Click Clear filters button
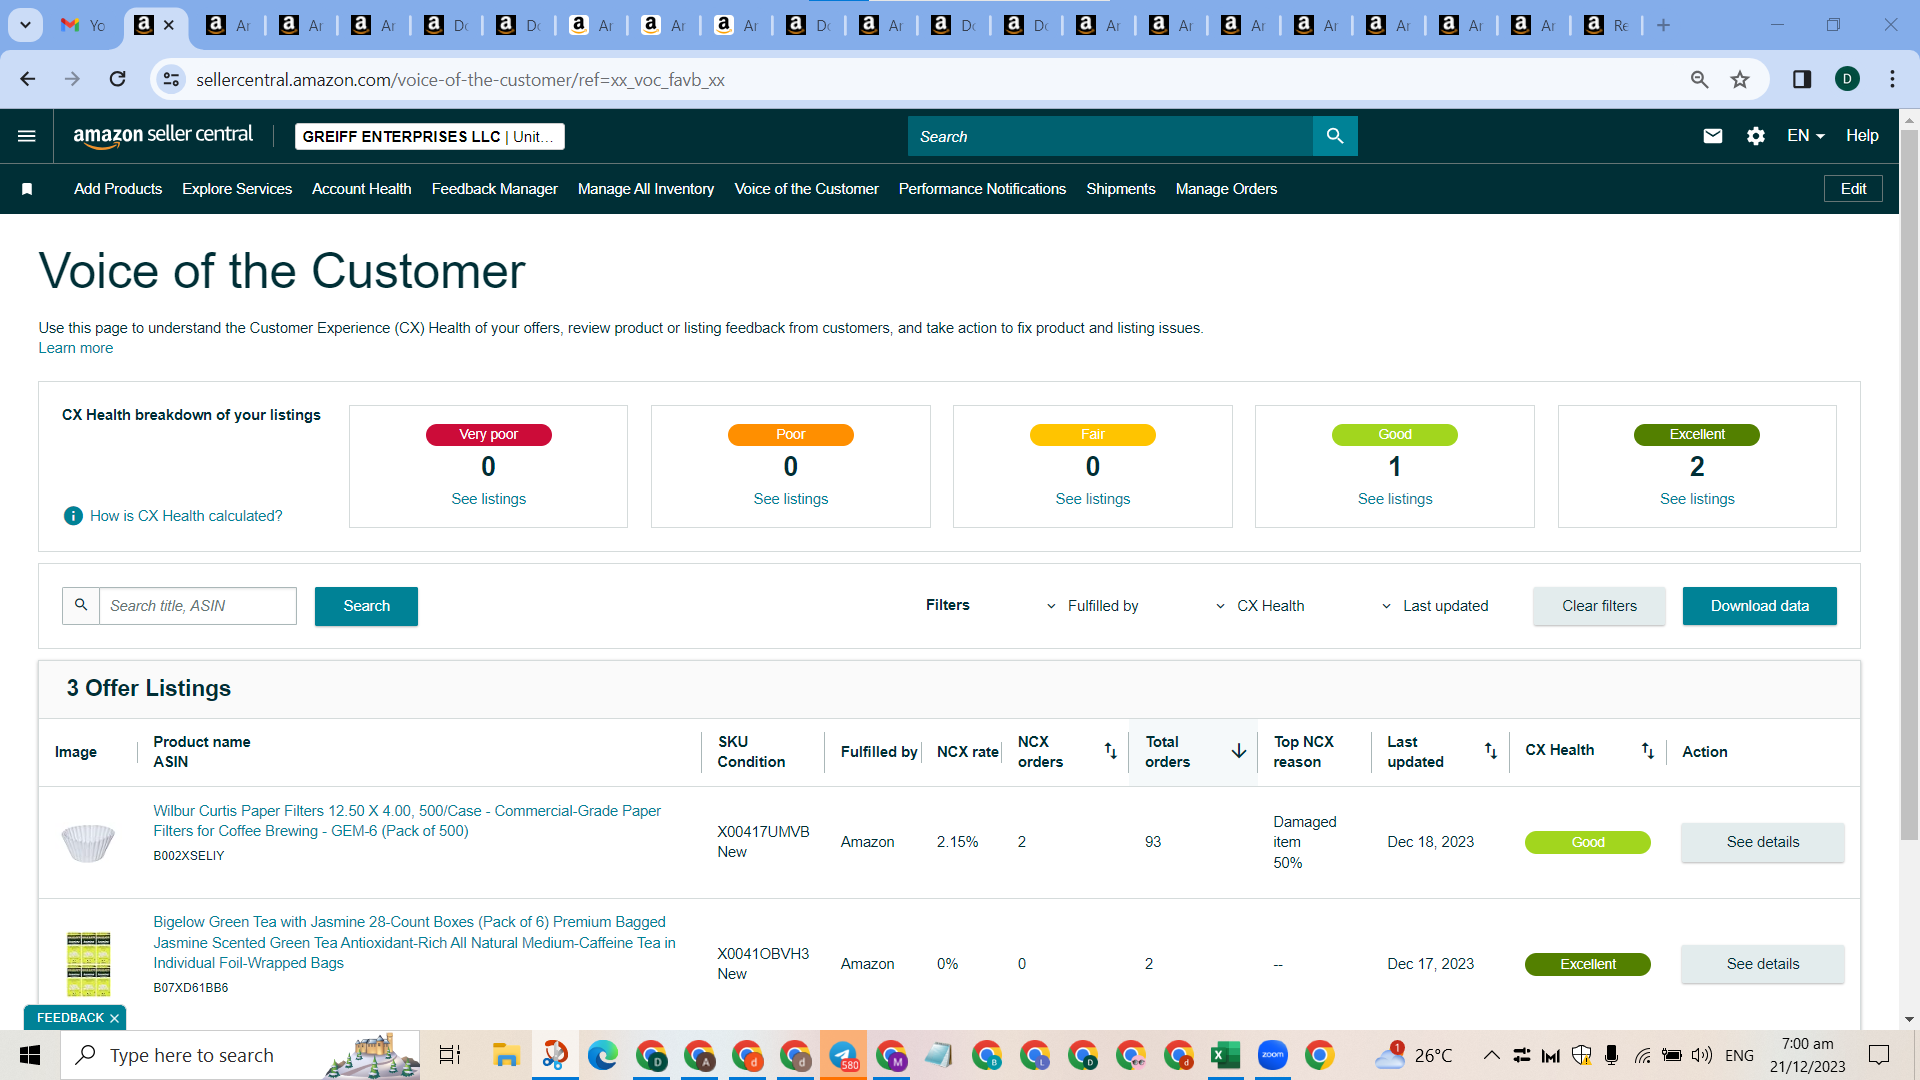Screen dimensions: 1920x1080 [x=1600, y=606]
